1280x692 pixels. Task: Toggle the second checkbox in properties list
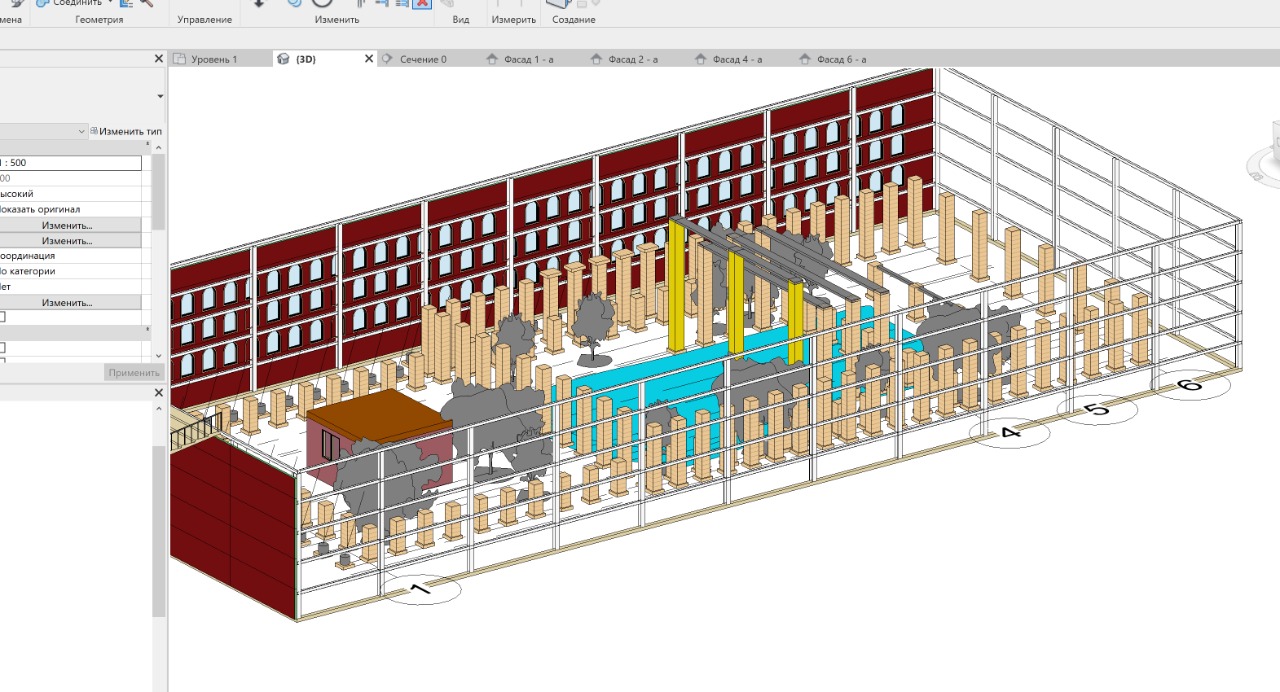(2, 347)
